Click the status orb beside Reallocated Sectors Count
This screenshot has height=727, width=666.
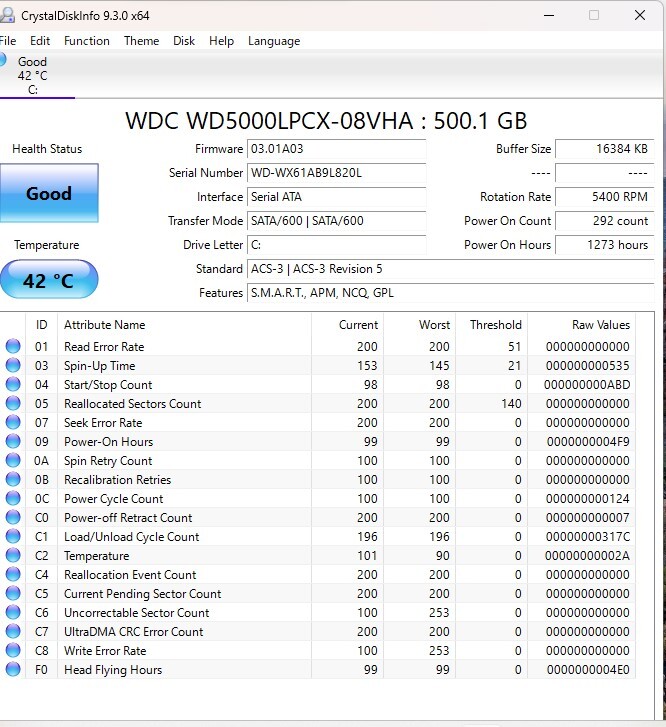(13, 403)
